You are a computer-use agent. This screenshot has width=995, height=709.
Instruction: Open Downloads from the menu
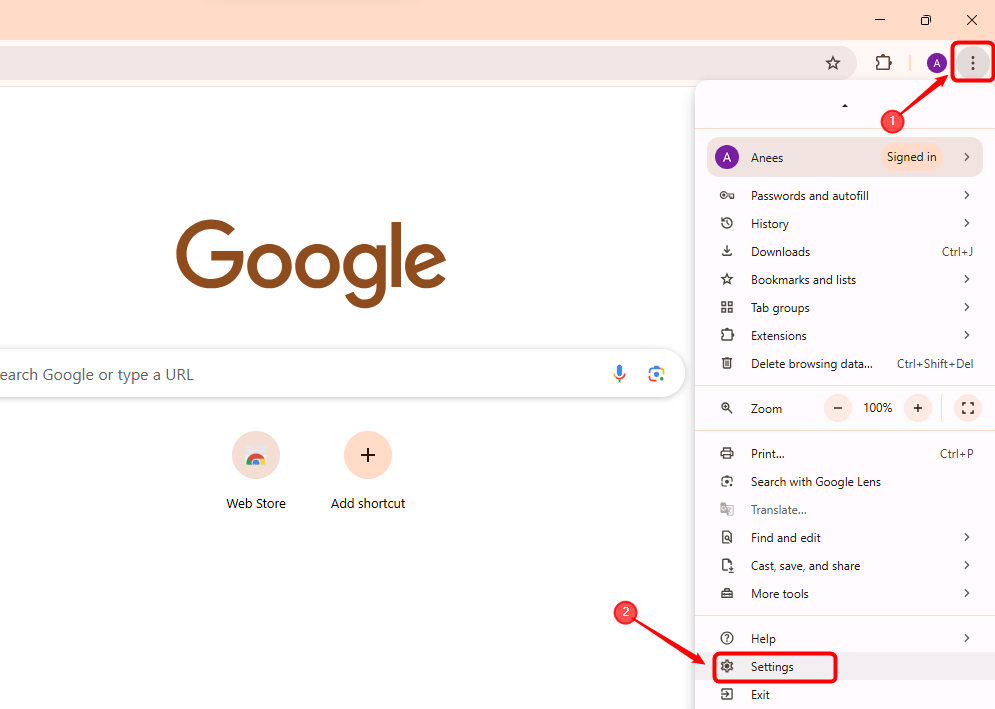point(845,251)
